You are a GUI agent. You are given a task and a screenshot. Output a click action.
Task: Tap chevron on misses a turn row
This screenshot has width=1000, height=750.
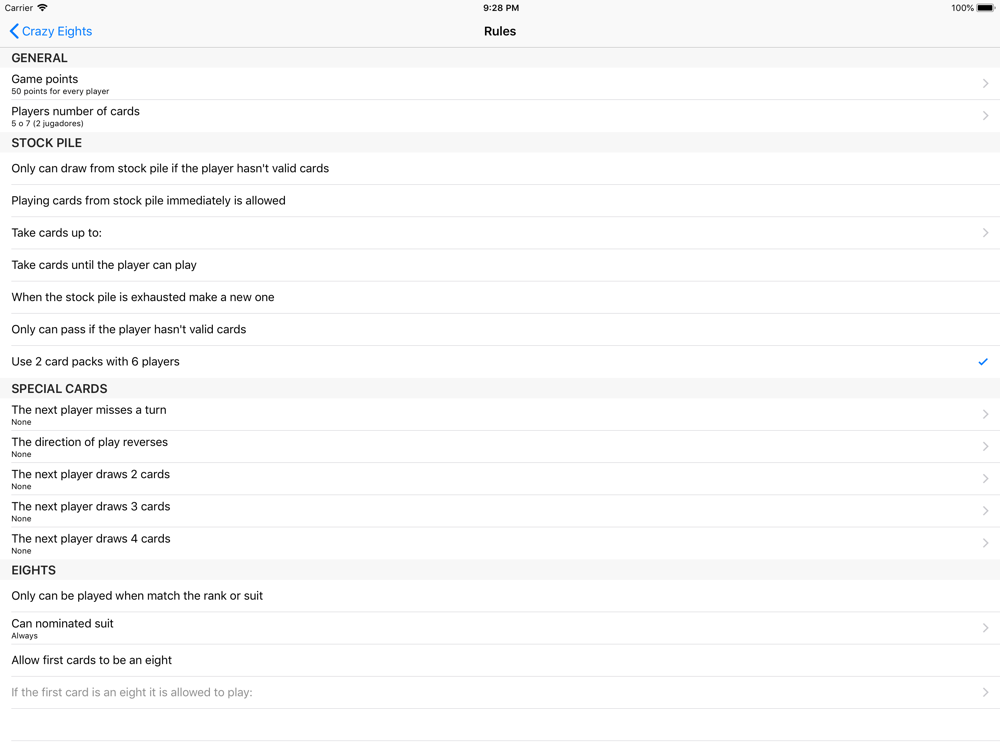click(985, 414)
